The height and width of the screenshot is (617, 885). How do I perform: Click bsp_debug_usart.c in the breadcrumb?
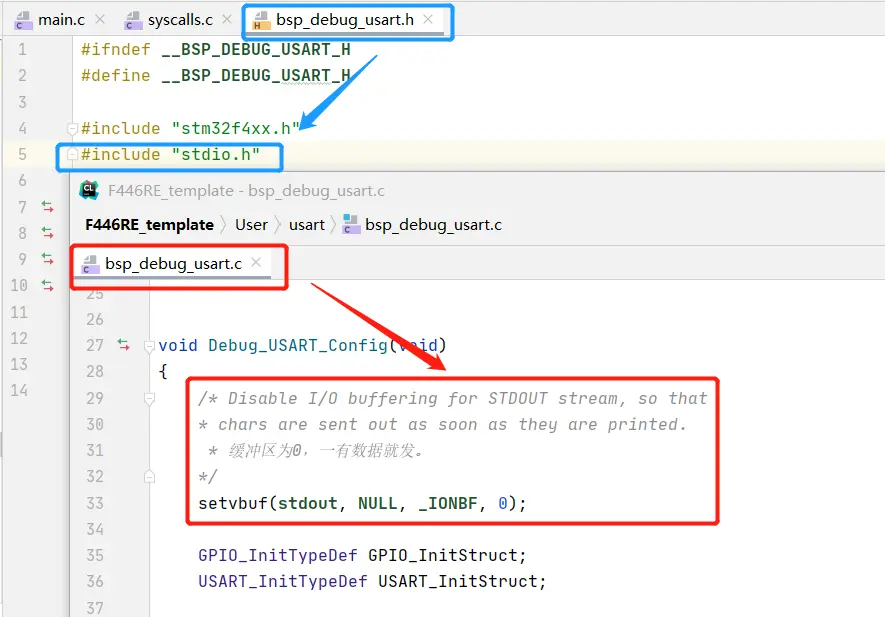433,225
